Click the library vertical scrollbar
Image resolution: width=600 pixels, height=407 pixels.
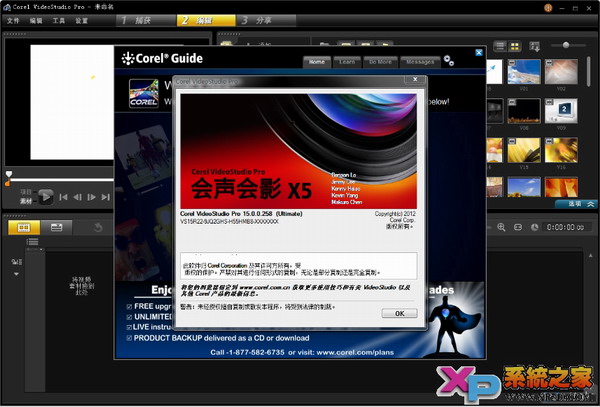point(589,71)
